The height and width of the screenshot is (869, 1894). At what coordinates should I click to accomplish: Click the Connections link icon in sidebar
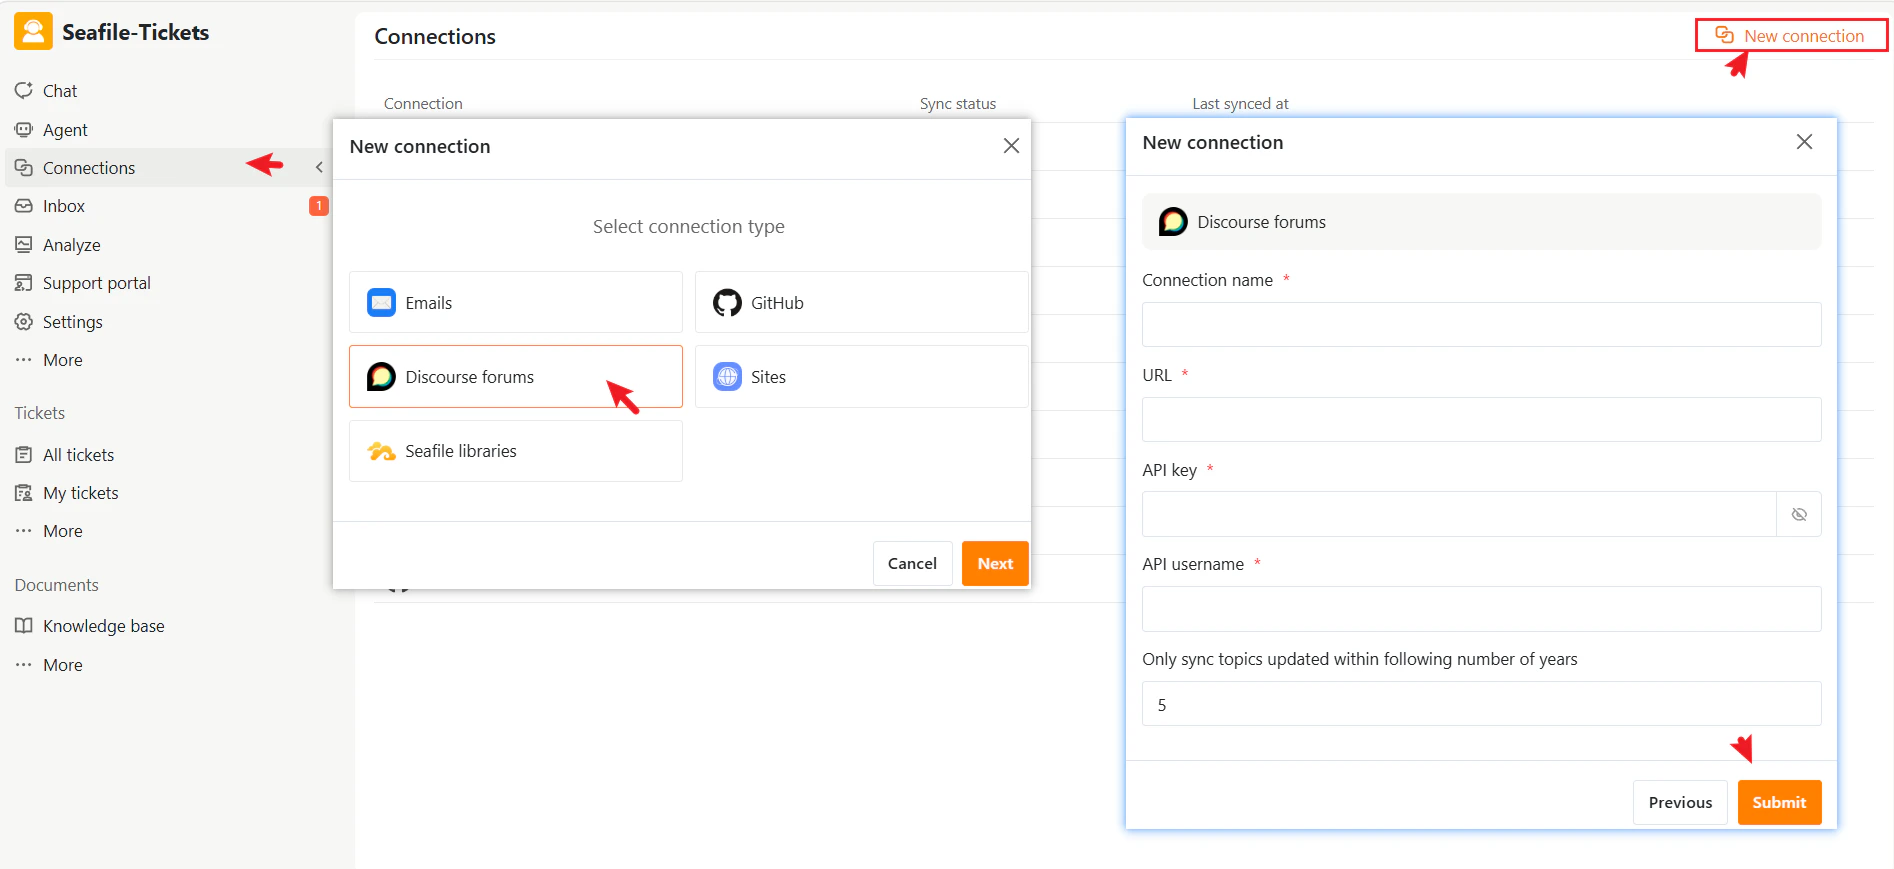pyautogui.click(x=24, y=168)
